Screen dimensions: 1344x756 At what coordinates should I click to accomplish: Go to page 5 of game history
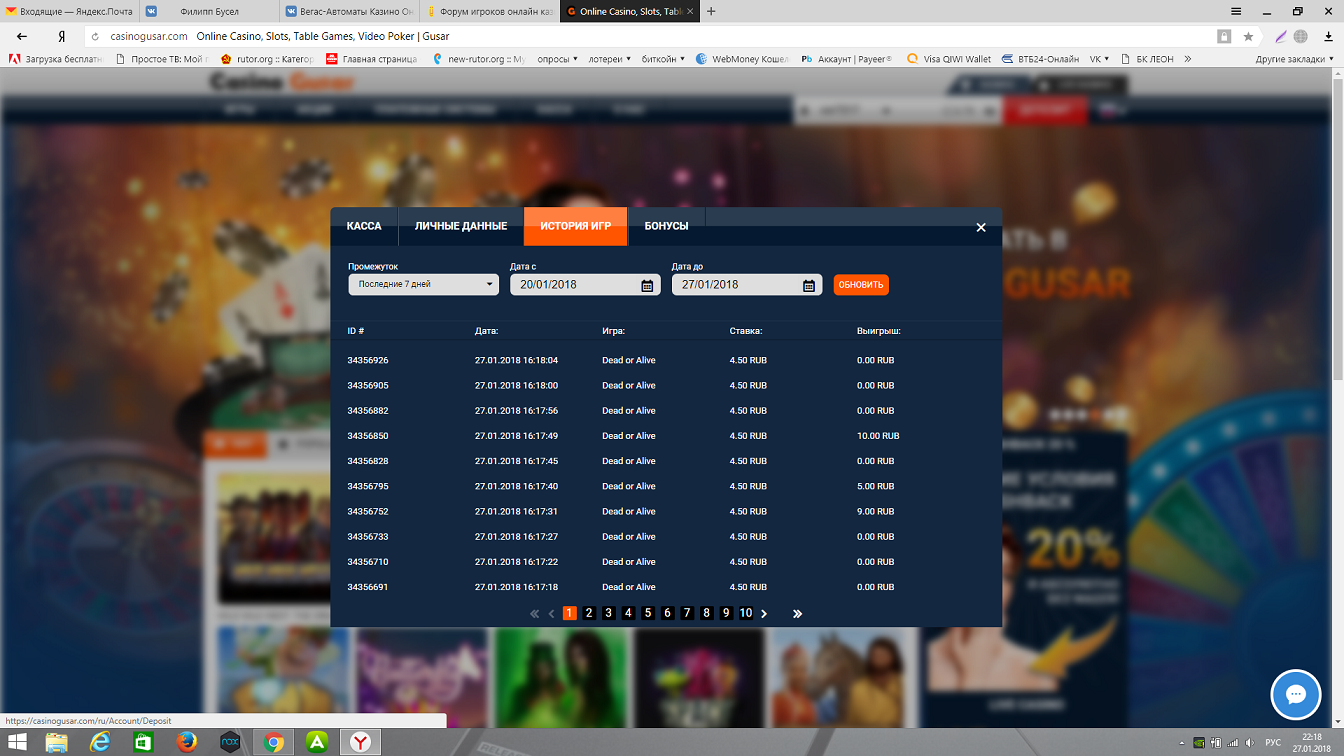[648, 613]
